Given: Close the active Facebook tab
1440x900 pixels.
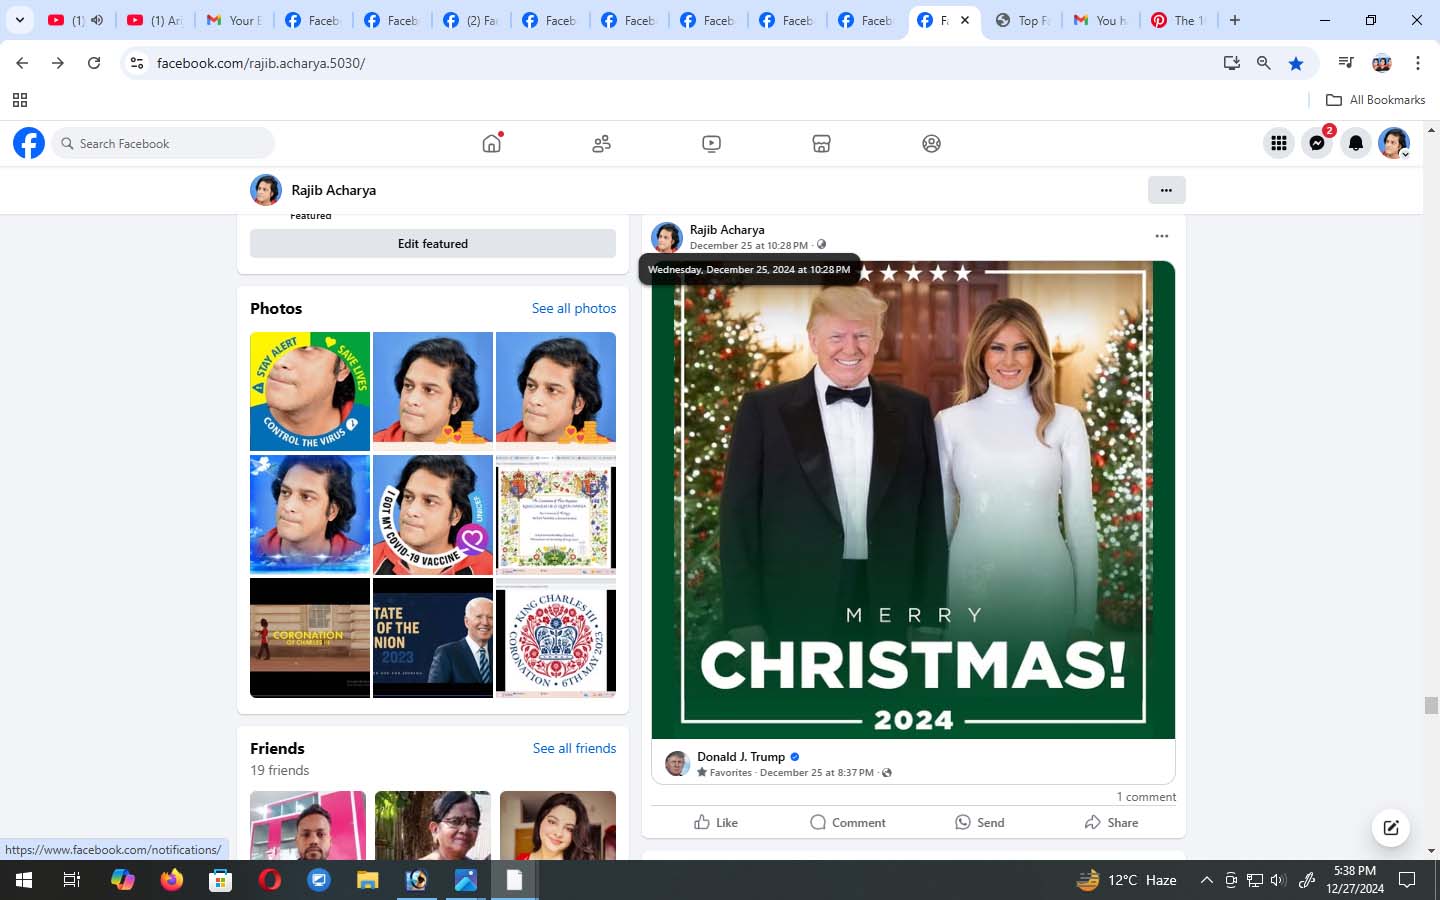Looking at the screenshot, I should coord(965,20).
